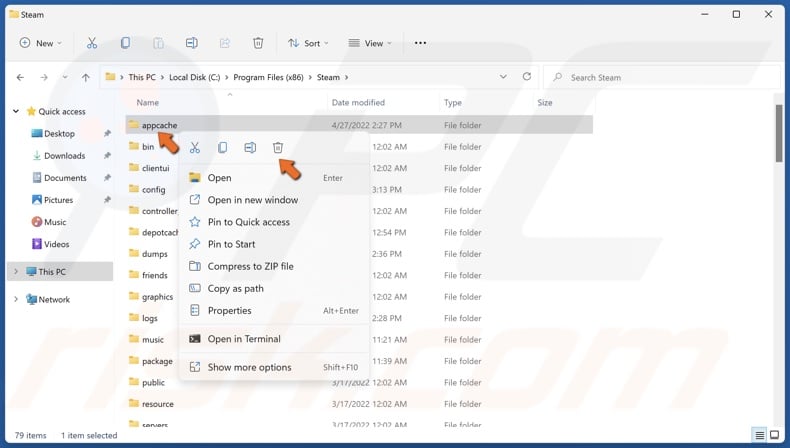Go up one folder level arrow
This screenshot has width=790, height=448.
(86, 77)
